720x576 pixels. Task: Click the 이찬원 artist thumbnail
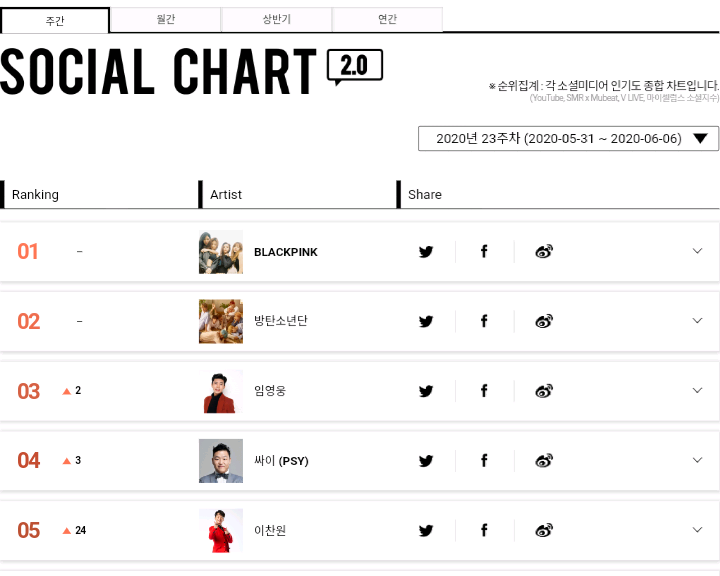point(221,530)
